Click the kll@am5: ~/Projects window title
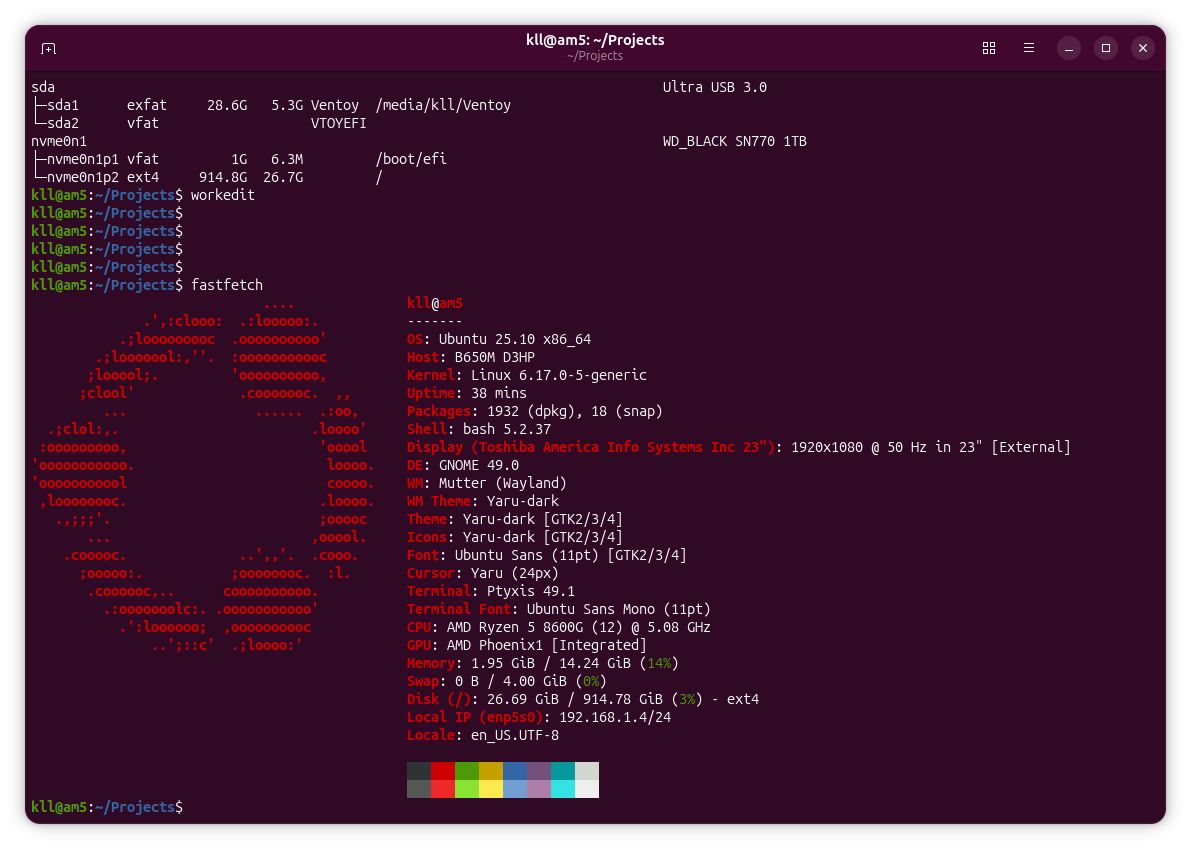Image resolution: width=1191 pixels, height=849 pixels. 595,40
